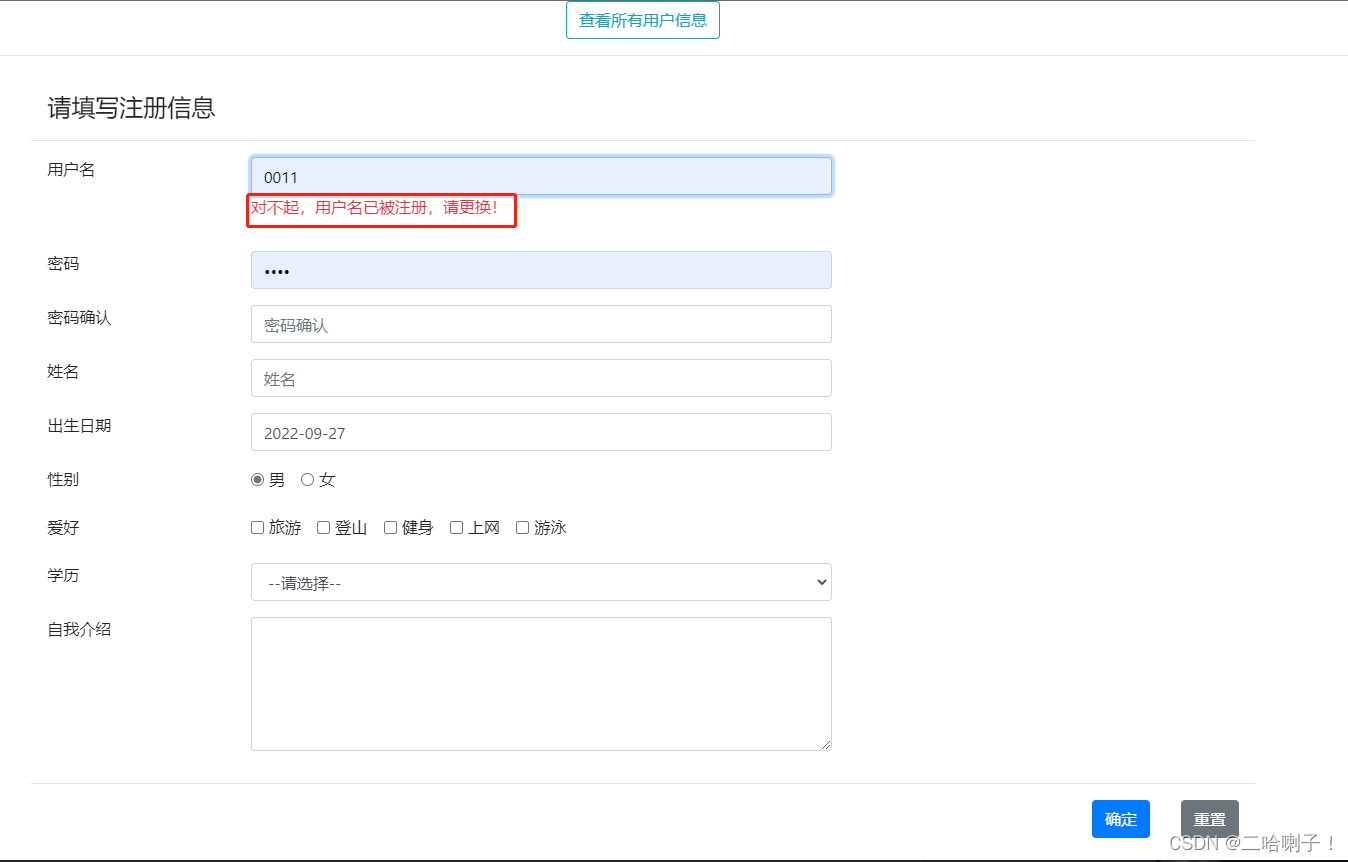Open the 学历 education dropdown menu
The height and width of the screenshot is (862, 1348).
pos(541,582)
